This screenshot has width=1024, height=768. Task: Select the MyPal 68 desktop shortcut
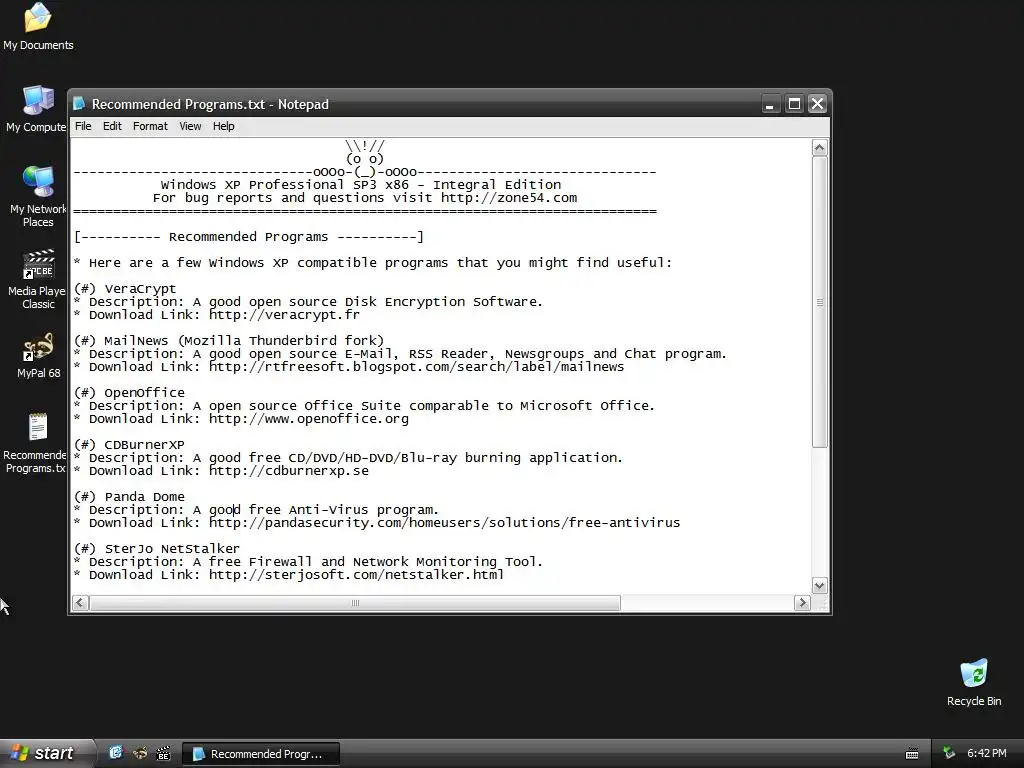point(39,356)
